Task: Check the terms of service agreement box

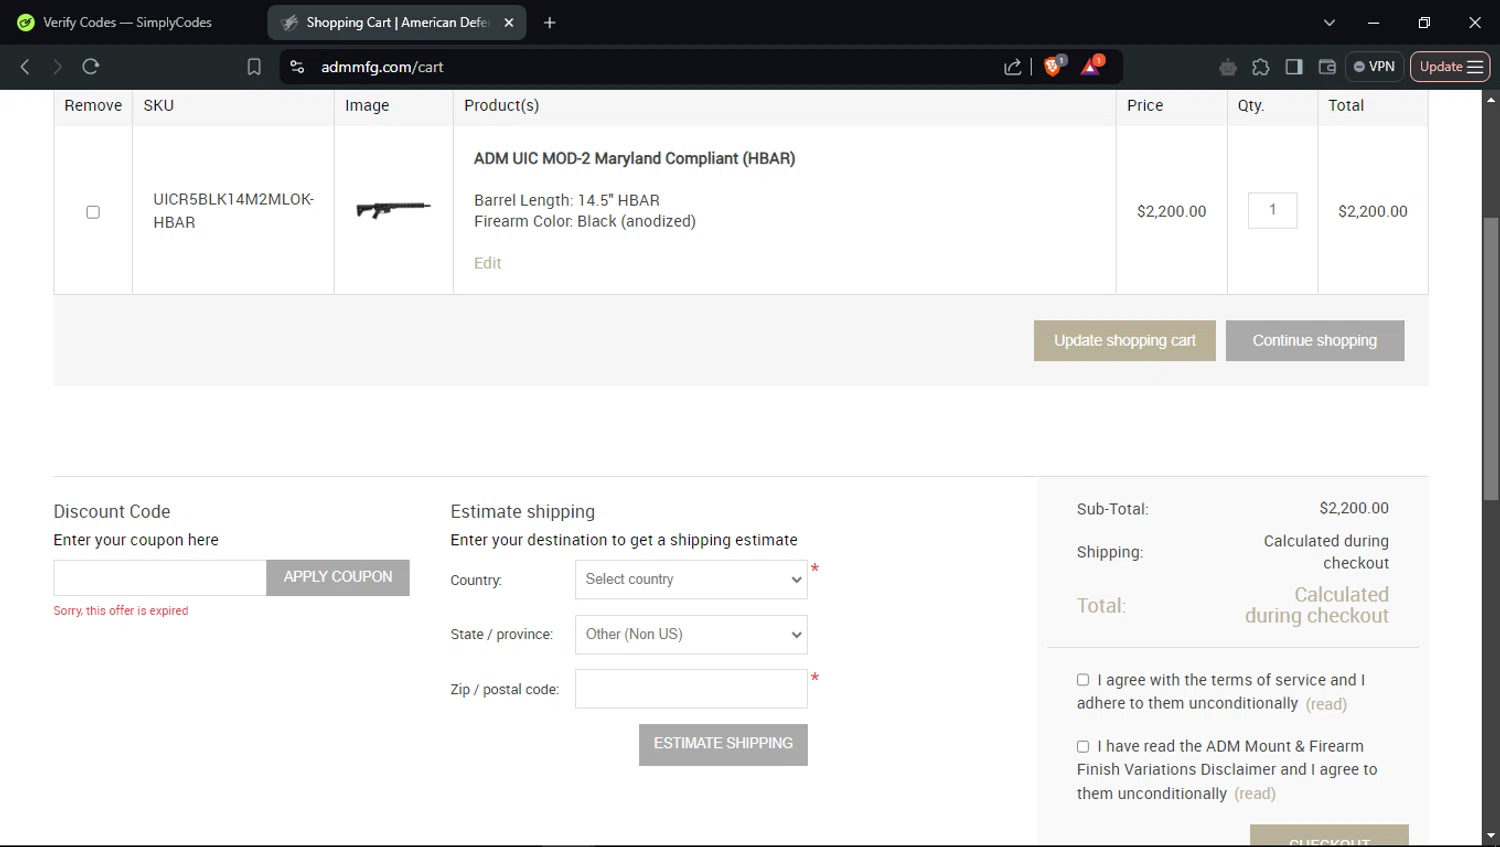Action: click(1082, 680)
